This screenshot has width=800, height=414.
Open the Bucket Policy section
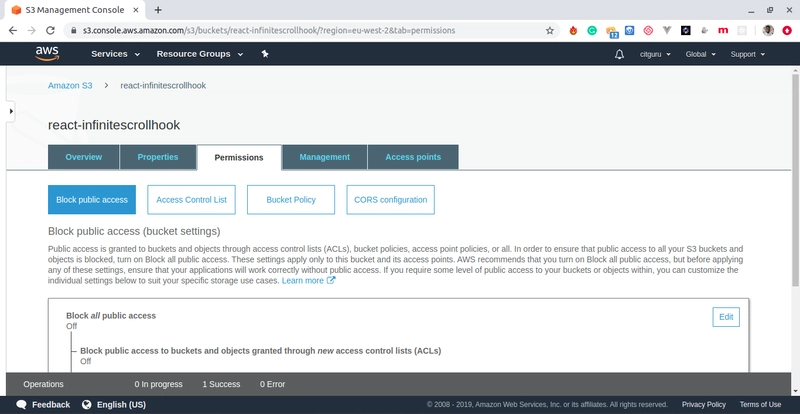point(291,200)
